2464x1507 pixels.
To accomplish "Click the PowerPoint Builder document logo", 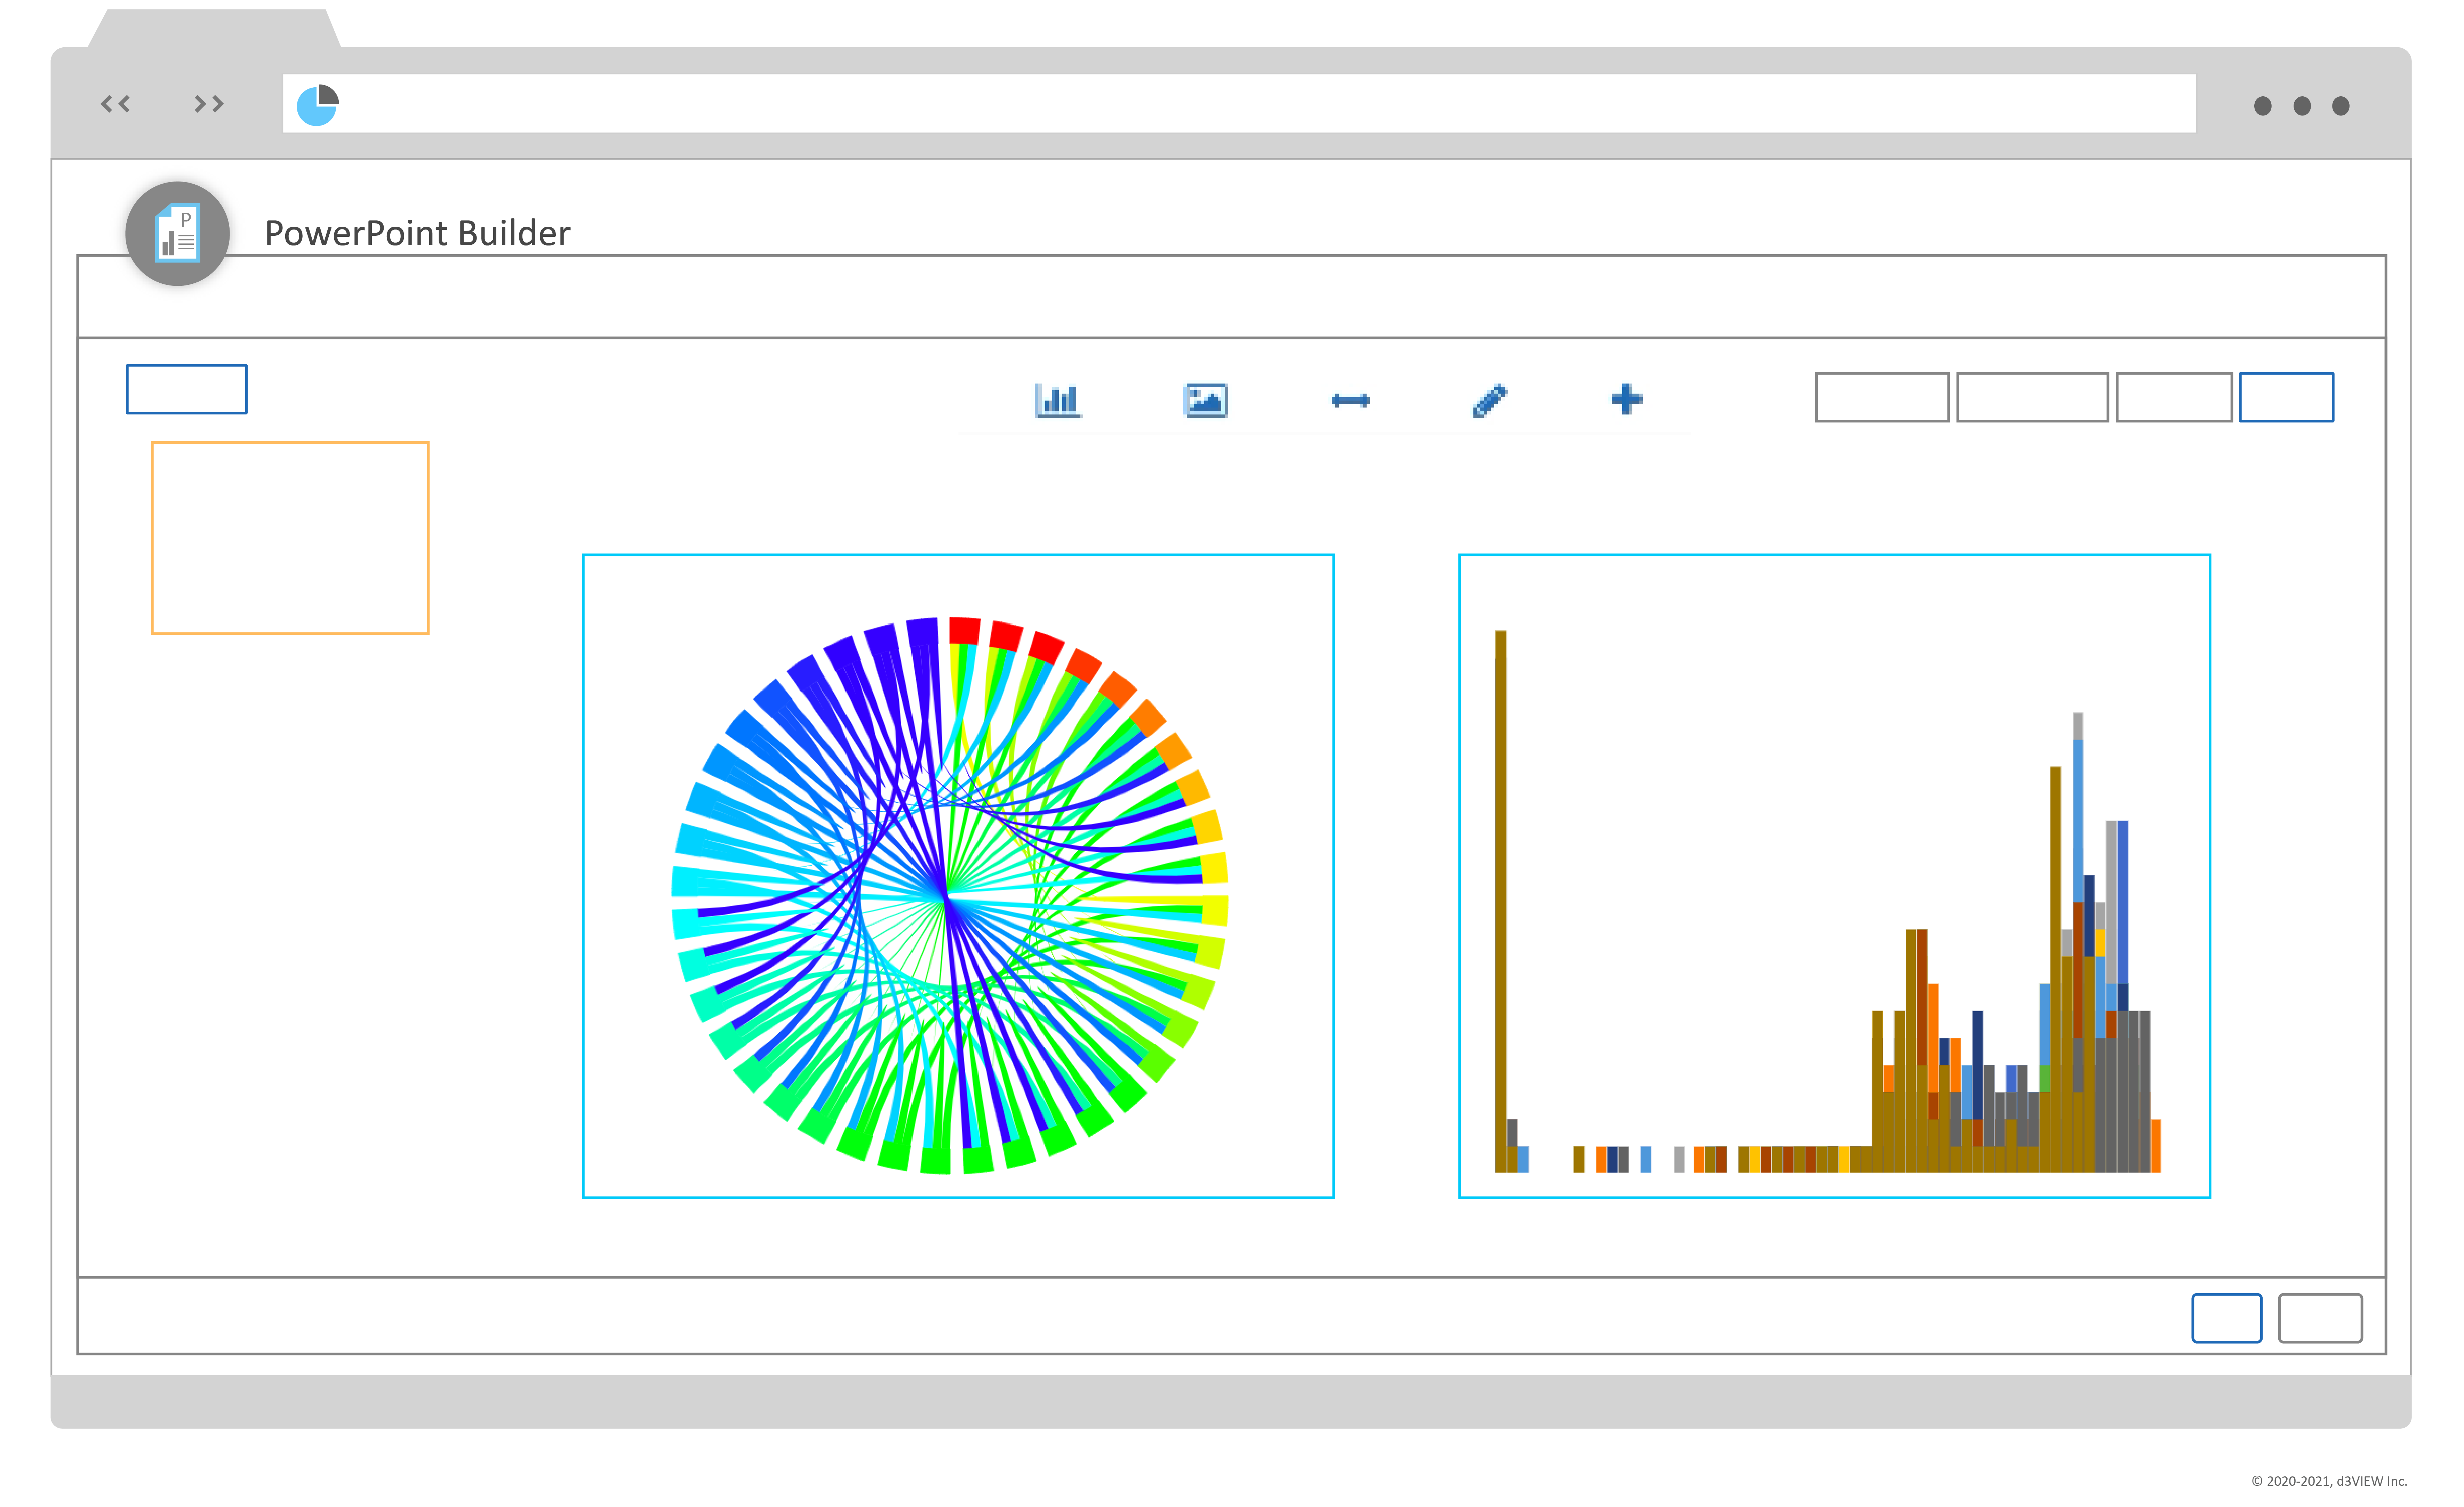I will [177, 233].
